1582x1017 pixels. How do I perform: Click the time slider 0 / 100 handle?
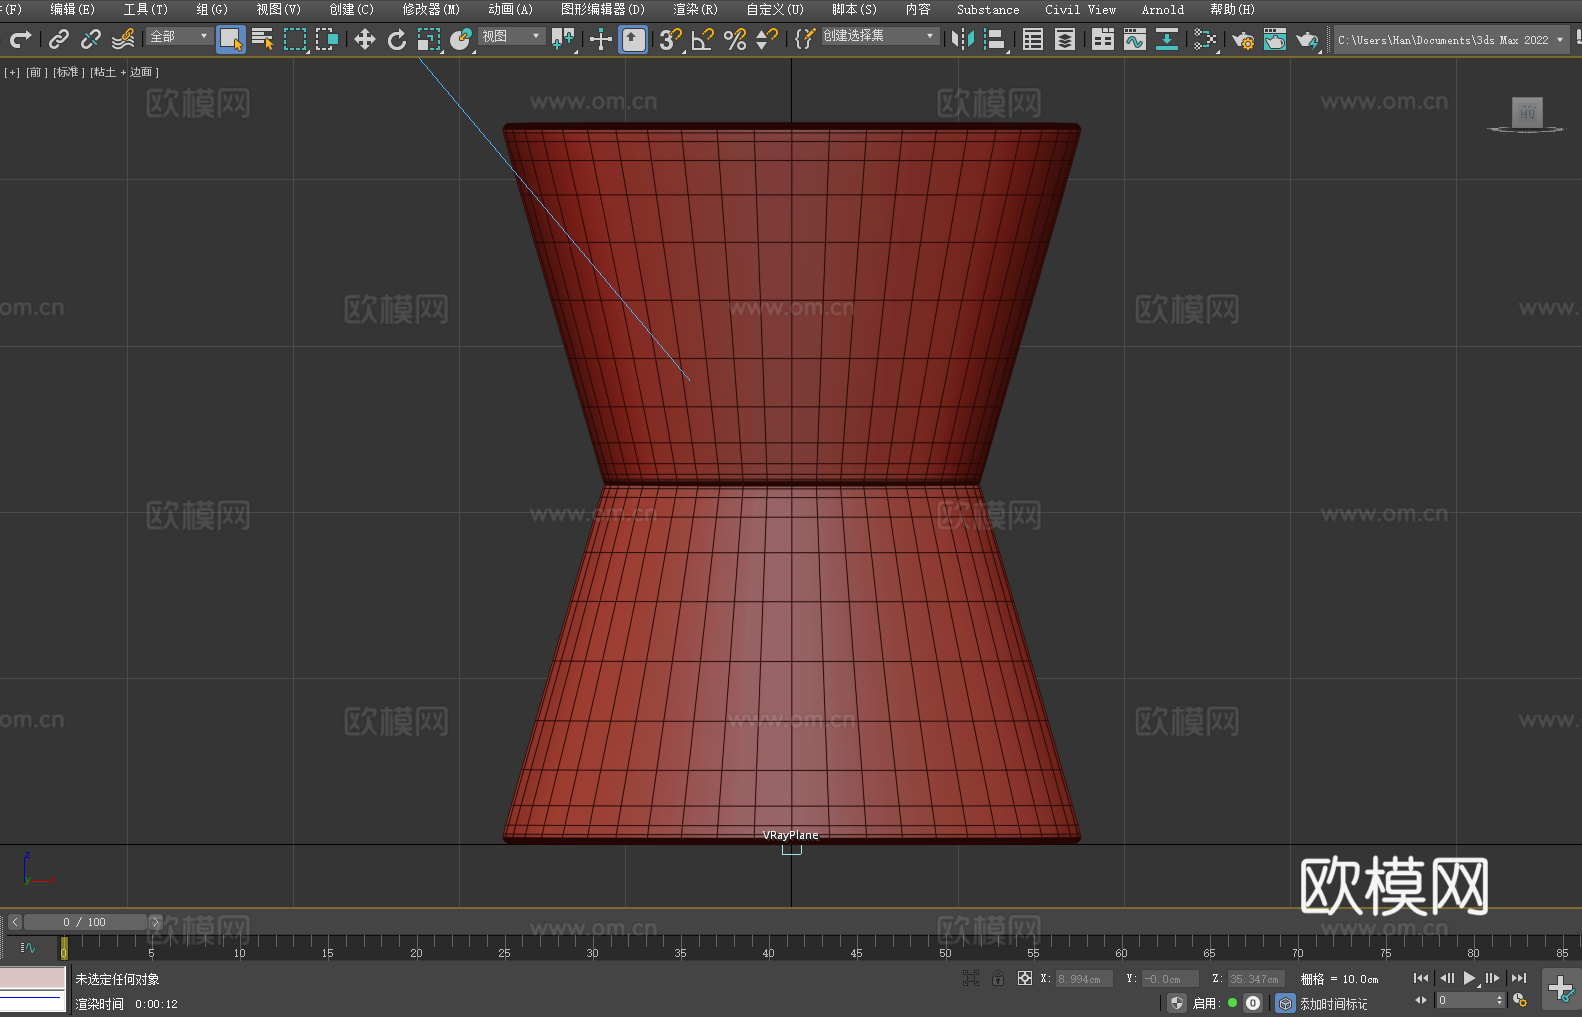[85, 922]
